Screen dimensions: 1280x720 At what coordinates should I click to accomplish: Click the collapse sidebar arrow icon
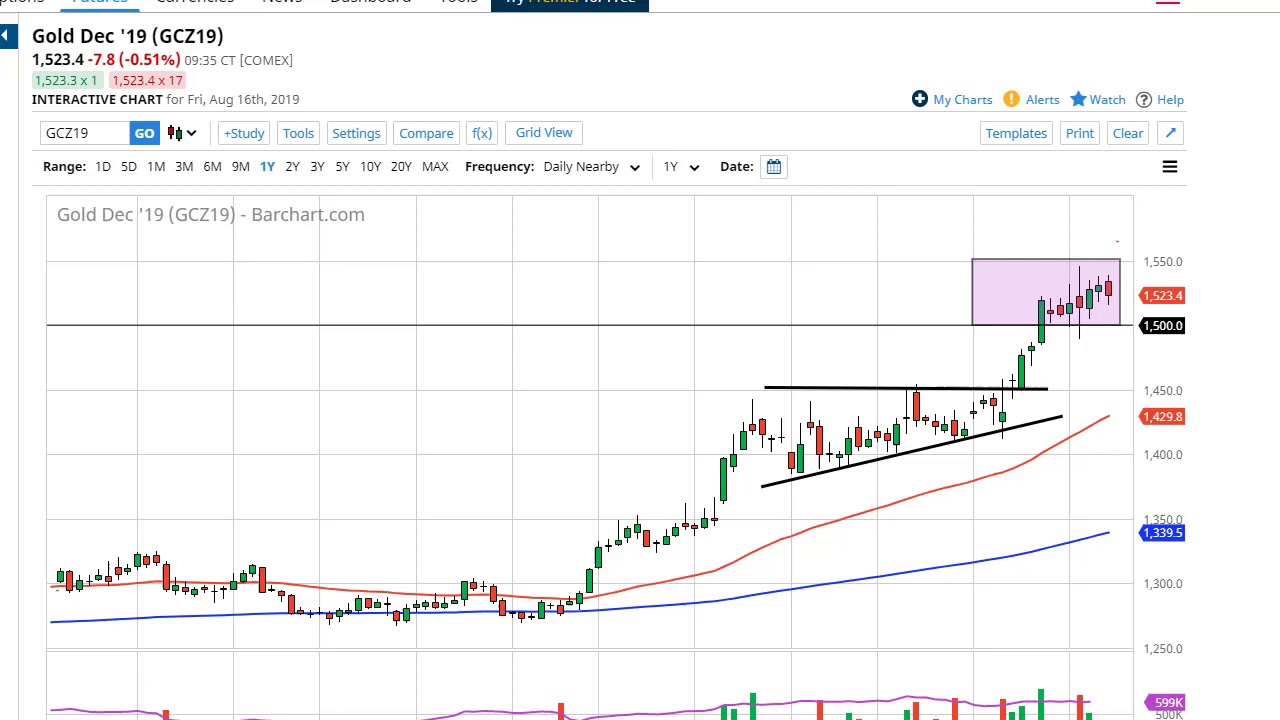pyautogui.click(x=7, y=37)
